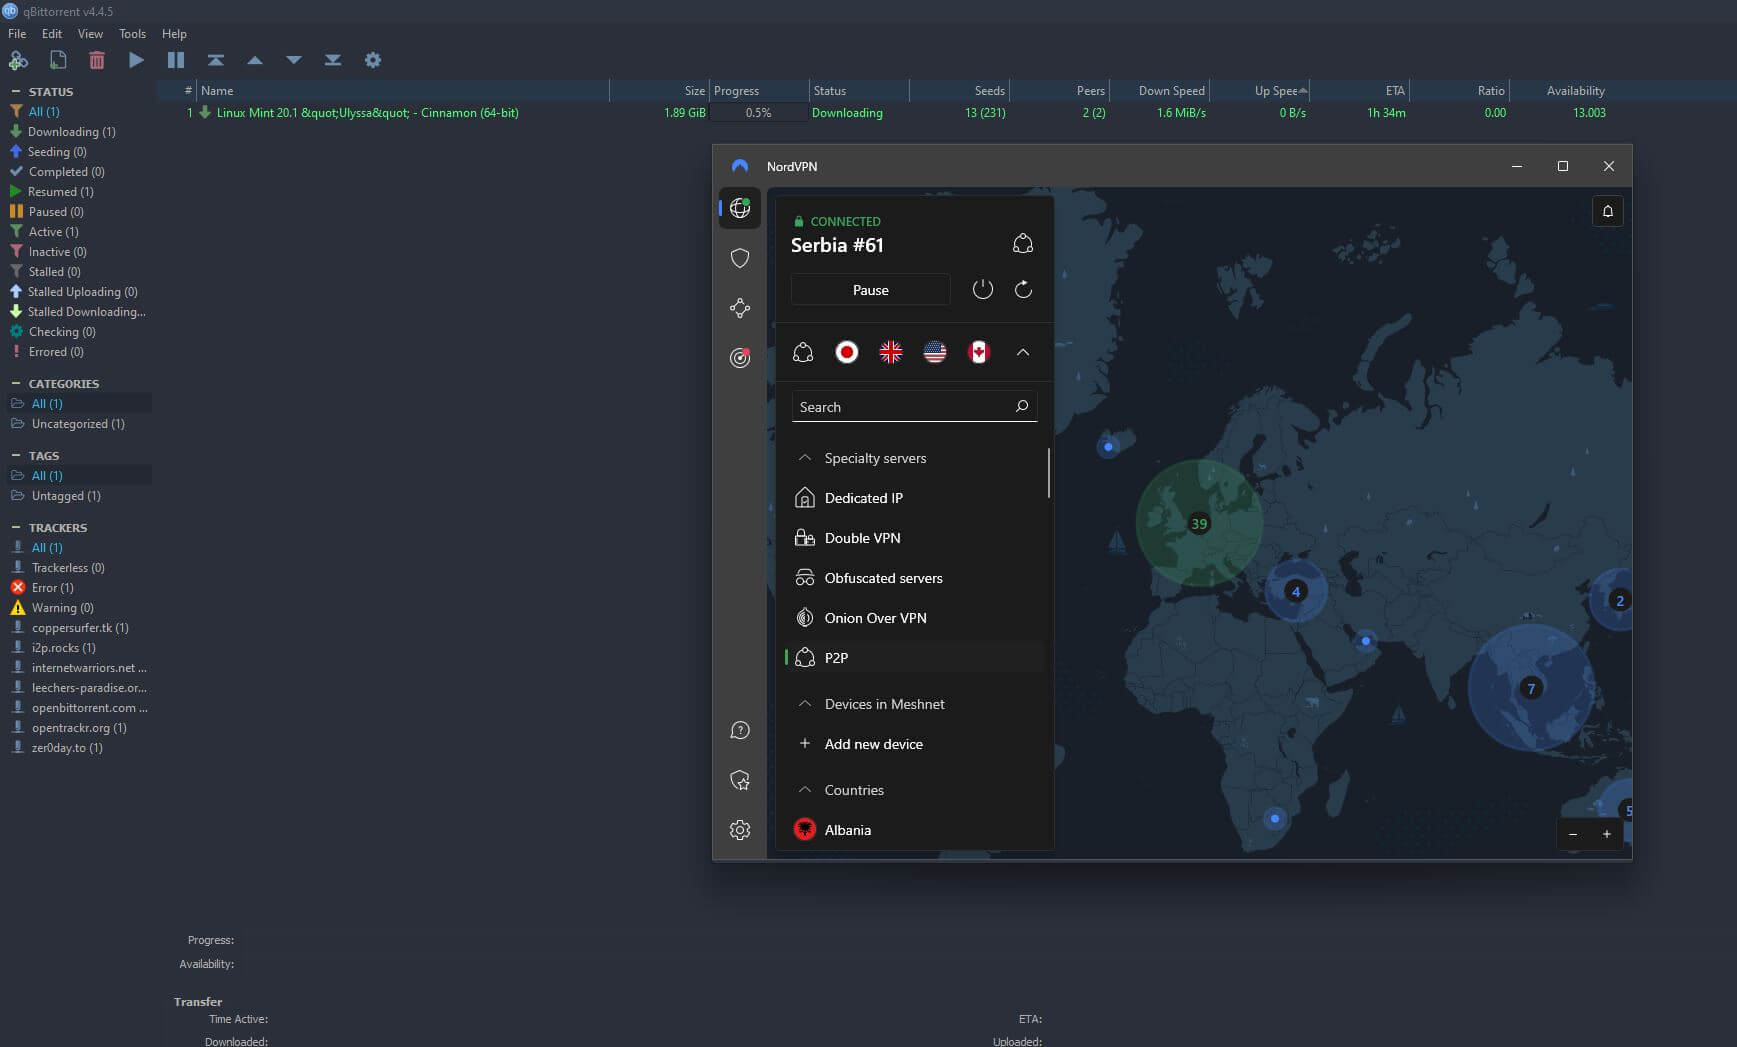1737x1047 pixels.
Task: Collapse the CATEGORIES sidebar section
Action: [x=15, y=383]
